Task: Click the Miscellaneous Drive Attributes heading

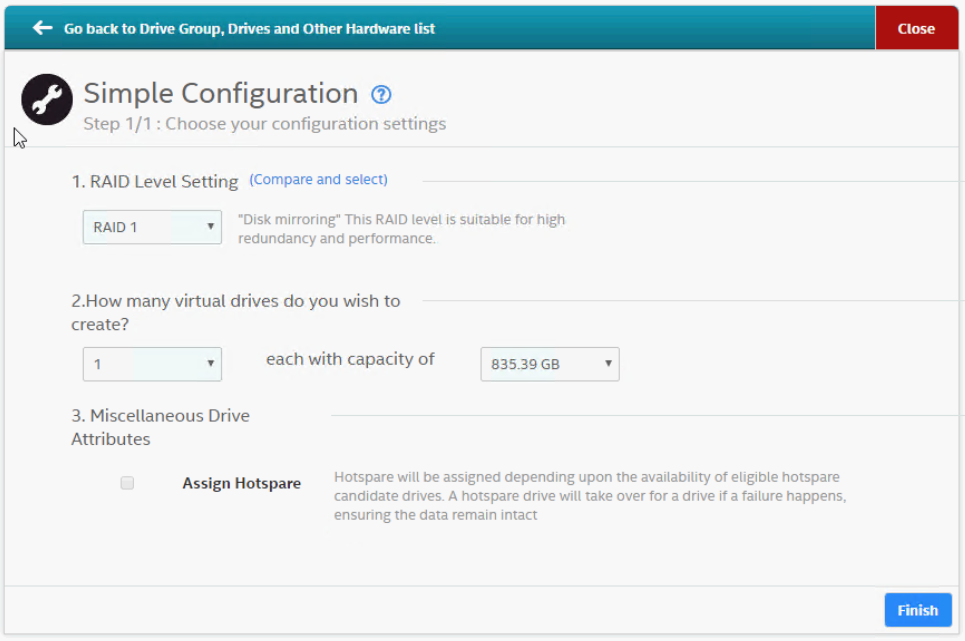Action: 160,427
